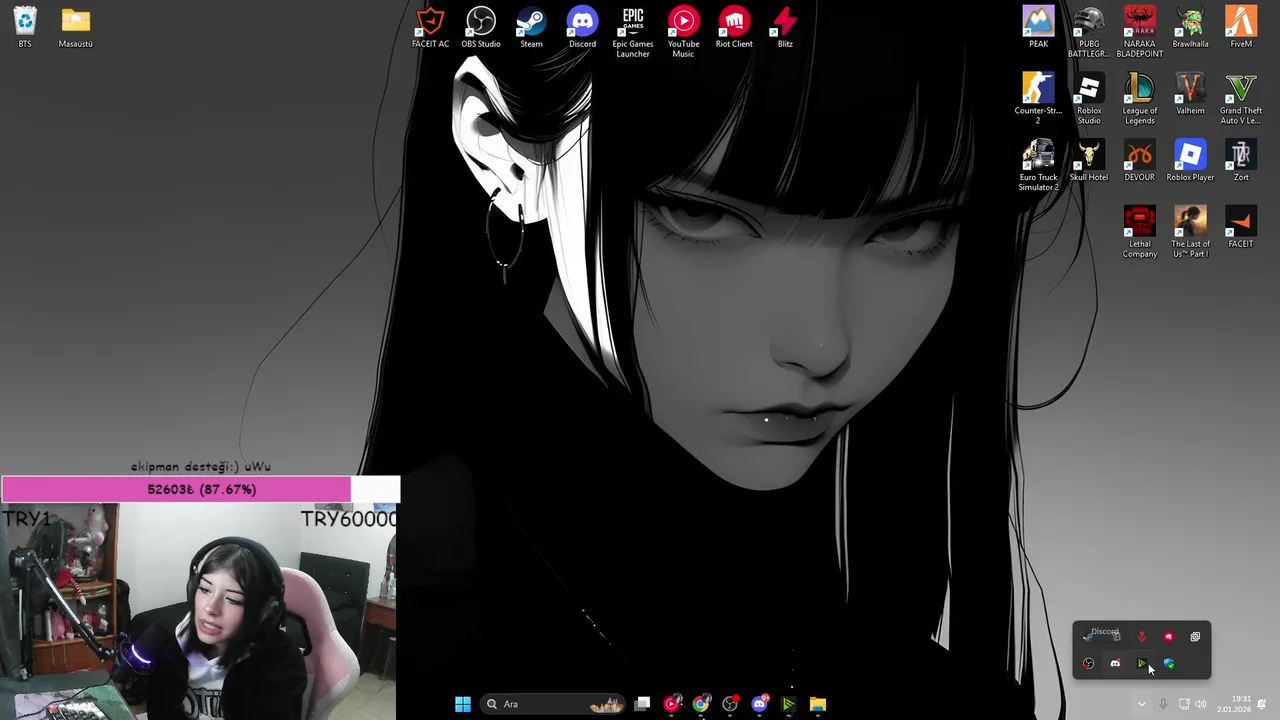Select the Recycle Bin icon labeled BTS

coord(25,27)
